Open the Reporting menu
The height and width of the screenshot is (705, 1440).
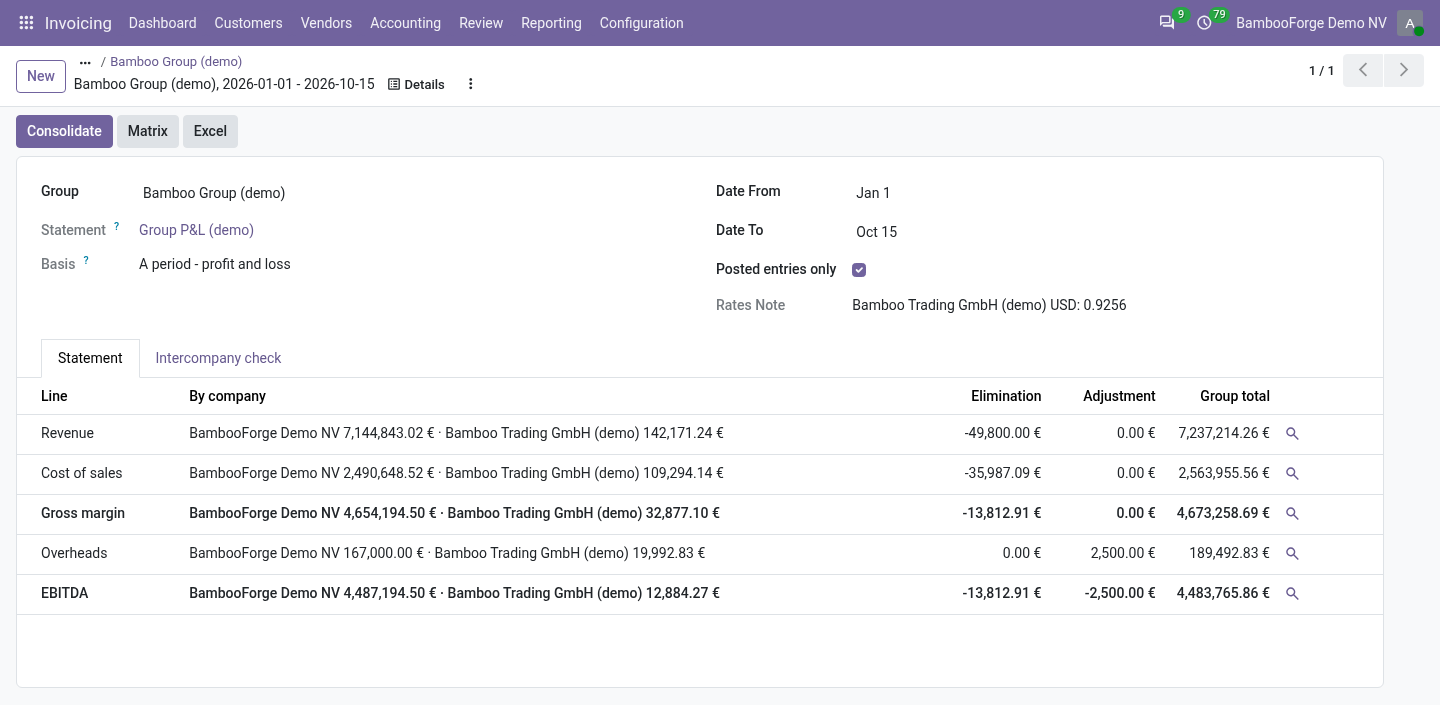tap(551, 23)
